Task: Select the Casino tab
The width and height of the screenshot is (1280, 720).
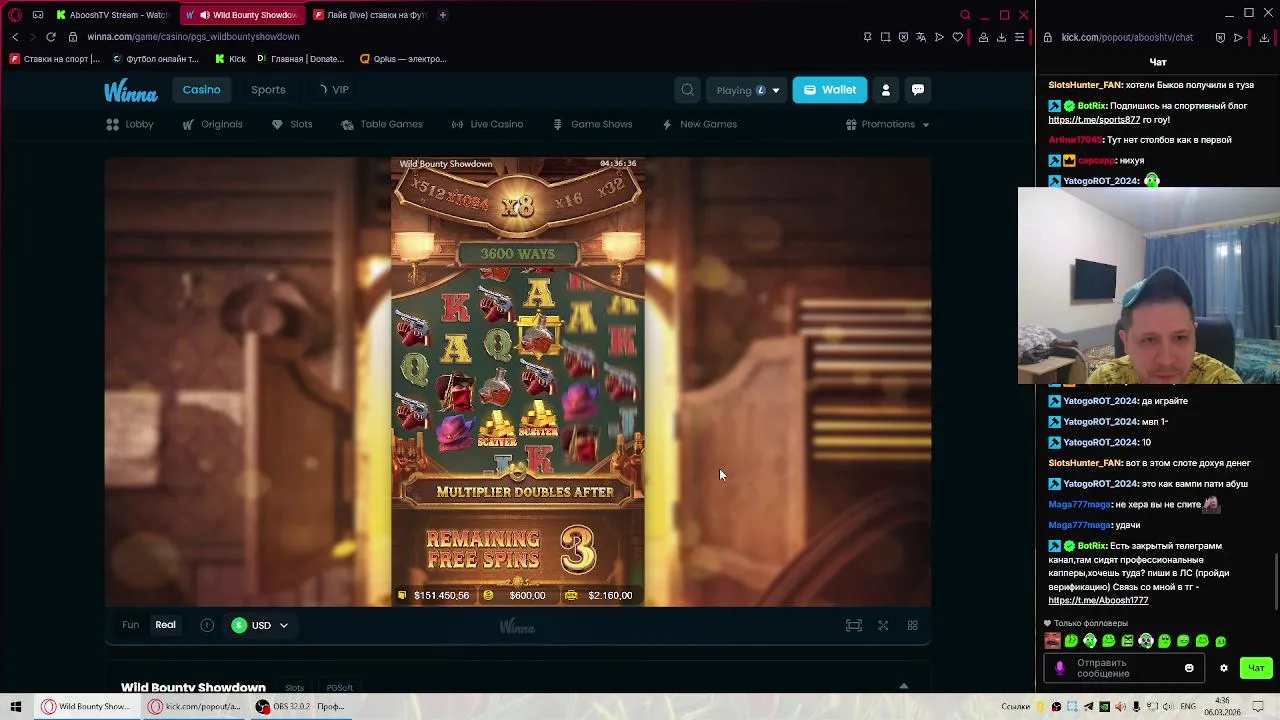Action: click(201, 90)
